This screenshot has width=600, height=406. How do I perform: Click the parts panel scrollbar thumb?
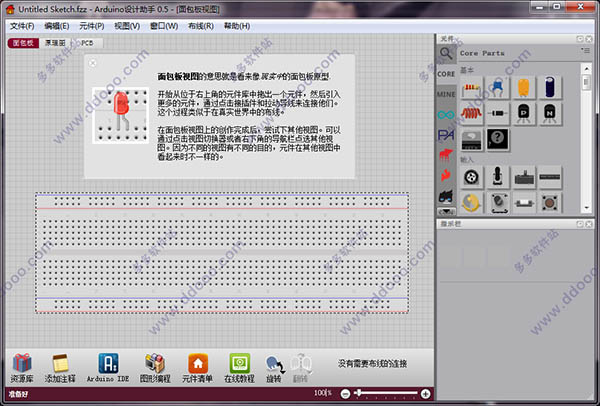(586, 82)
